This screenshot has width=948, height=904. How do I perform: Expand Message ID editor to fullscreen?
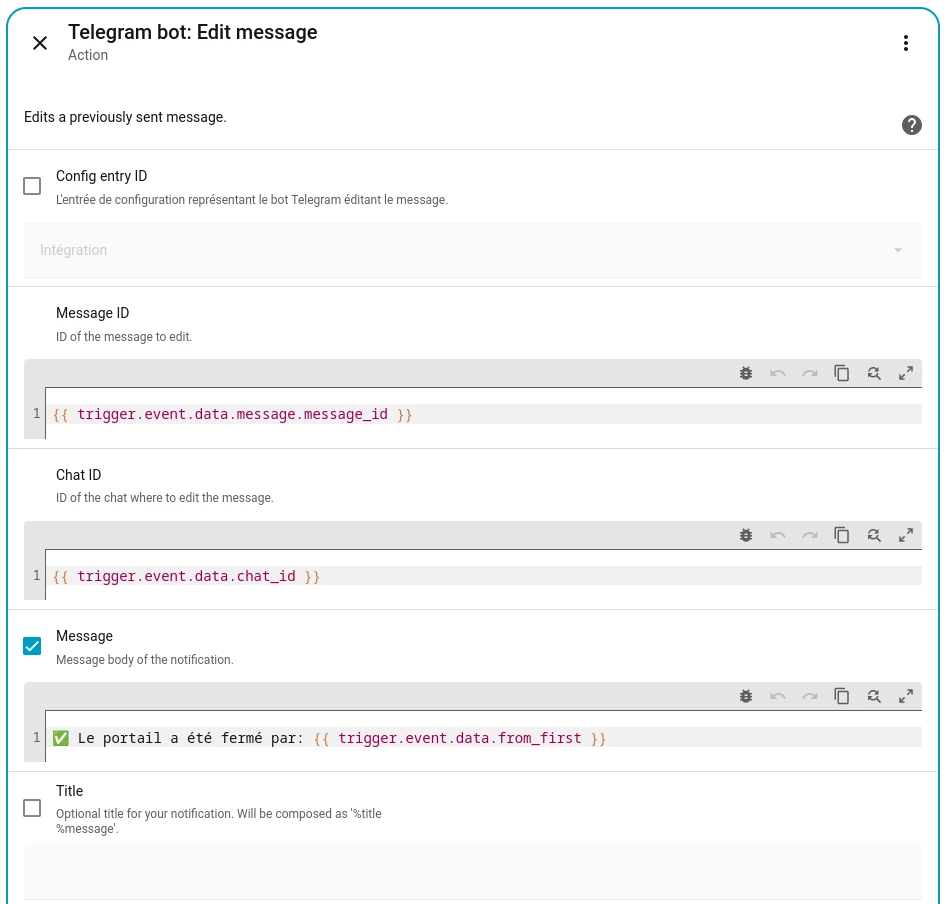pyautogui.click(x=906, y=373)
